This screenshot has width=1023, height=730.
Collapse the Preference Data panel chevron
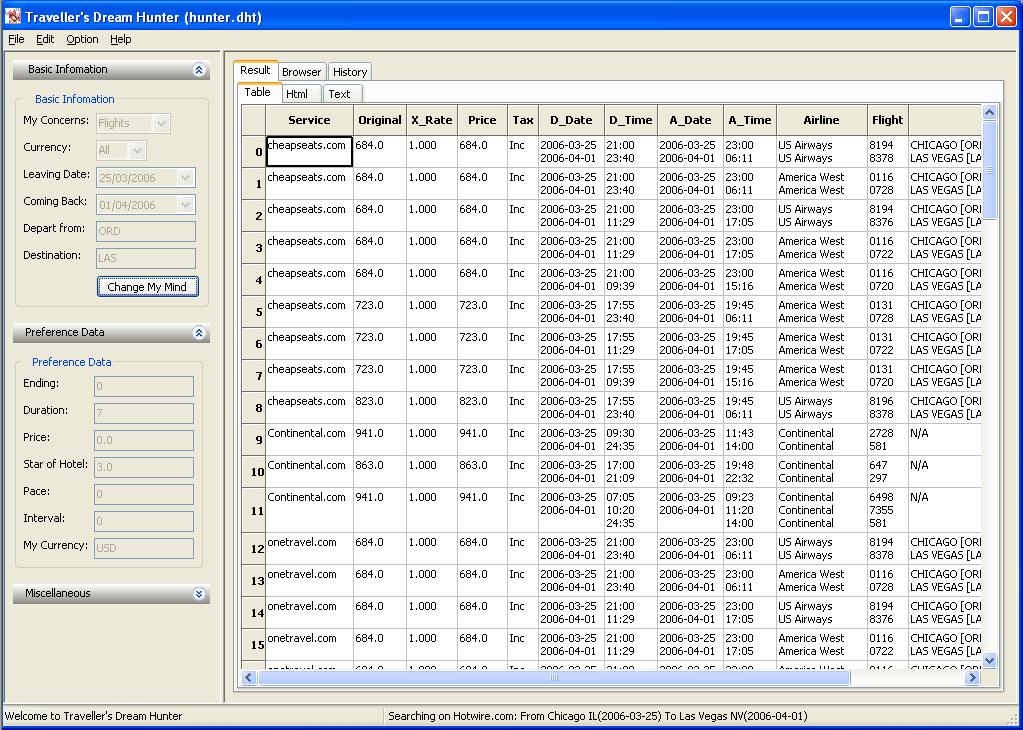pyautogui.click(x=199, y=333)
